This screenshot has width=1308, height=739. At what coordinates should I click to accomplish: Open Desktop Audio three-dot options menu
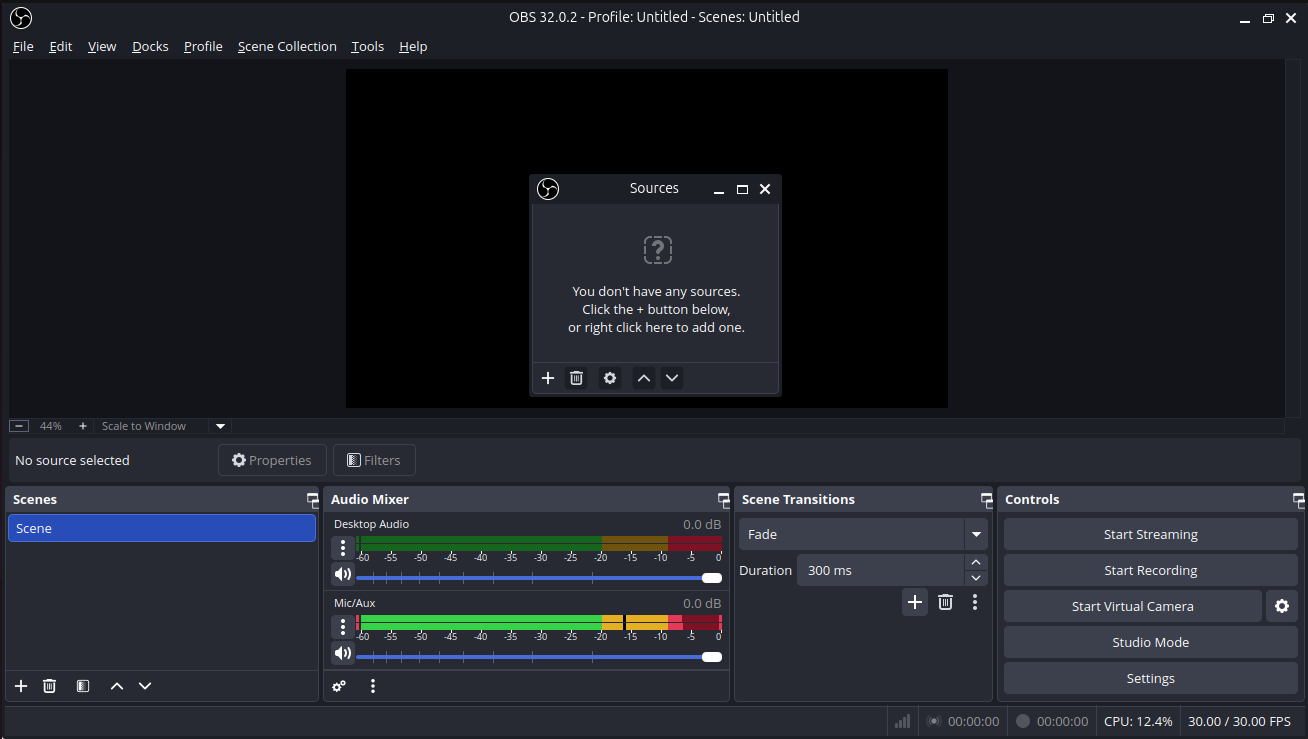[343, 547]
